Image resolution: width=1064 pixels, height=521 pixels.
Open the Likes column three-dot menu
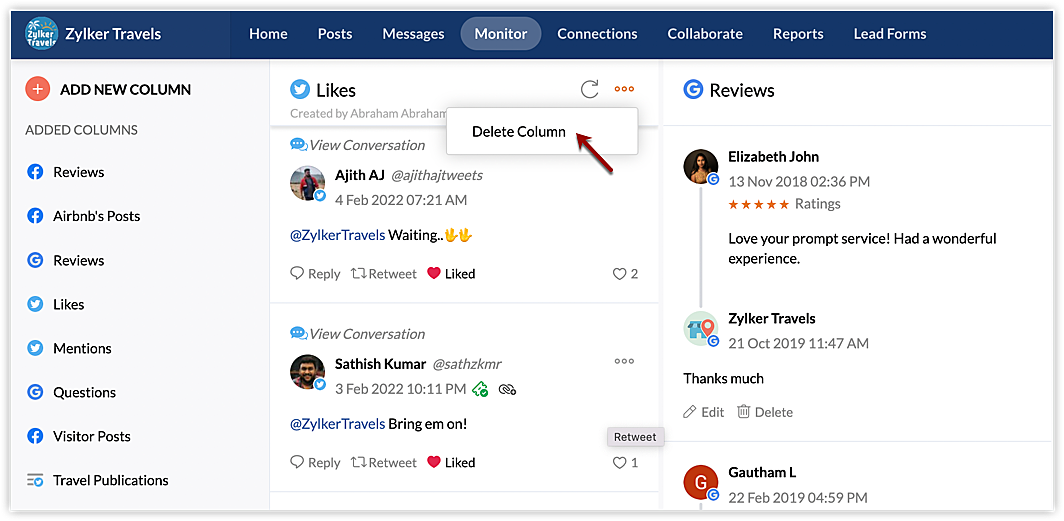click(624, 90)
